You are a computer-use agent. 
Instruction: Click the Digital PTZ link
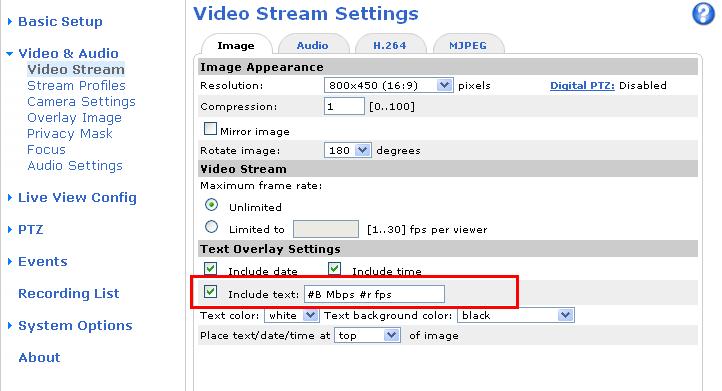582,85
